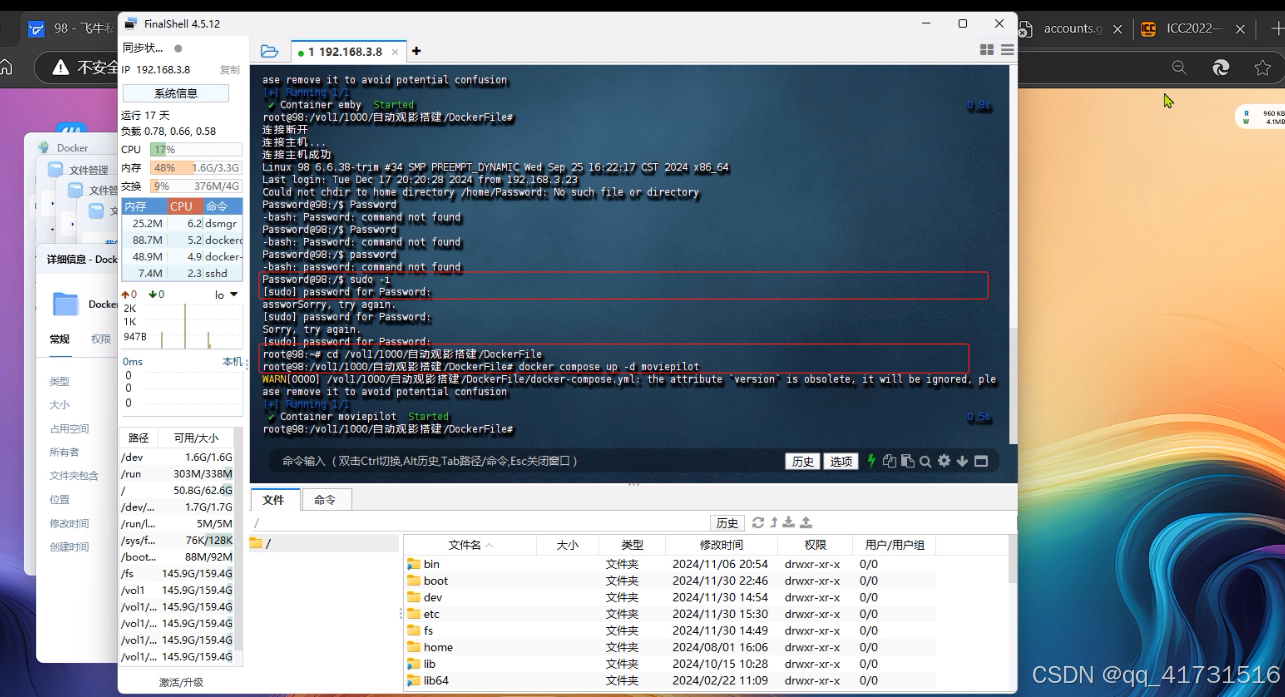Select the fs folder row
Viewport: 1285px width, 697px height.
tap(671, 631)
